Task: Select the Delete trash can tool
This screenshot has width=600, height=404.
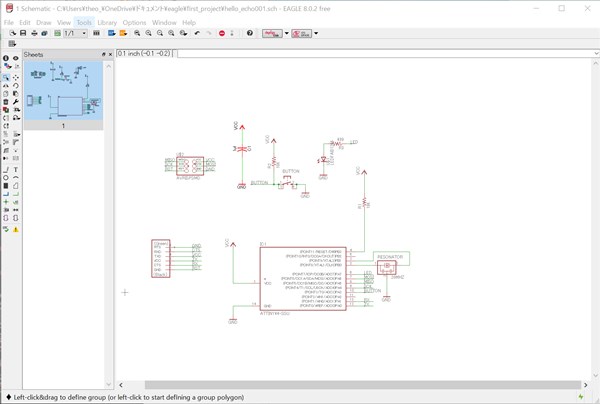Action: click(6, 102)
